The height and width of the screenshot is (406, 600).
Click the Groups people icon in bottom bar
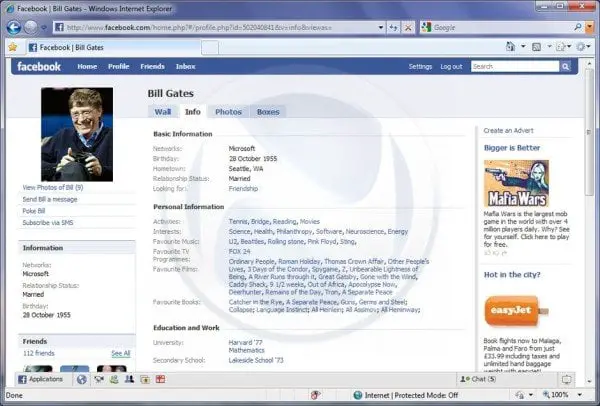coord(129,379)
